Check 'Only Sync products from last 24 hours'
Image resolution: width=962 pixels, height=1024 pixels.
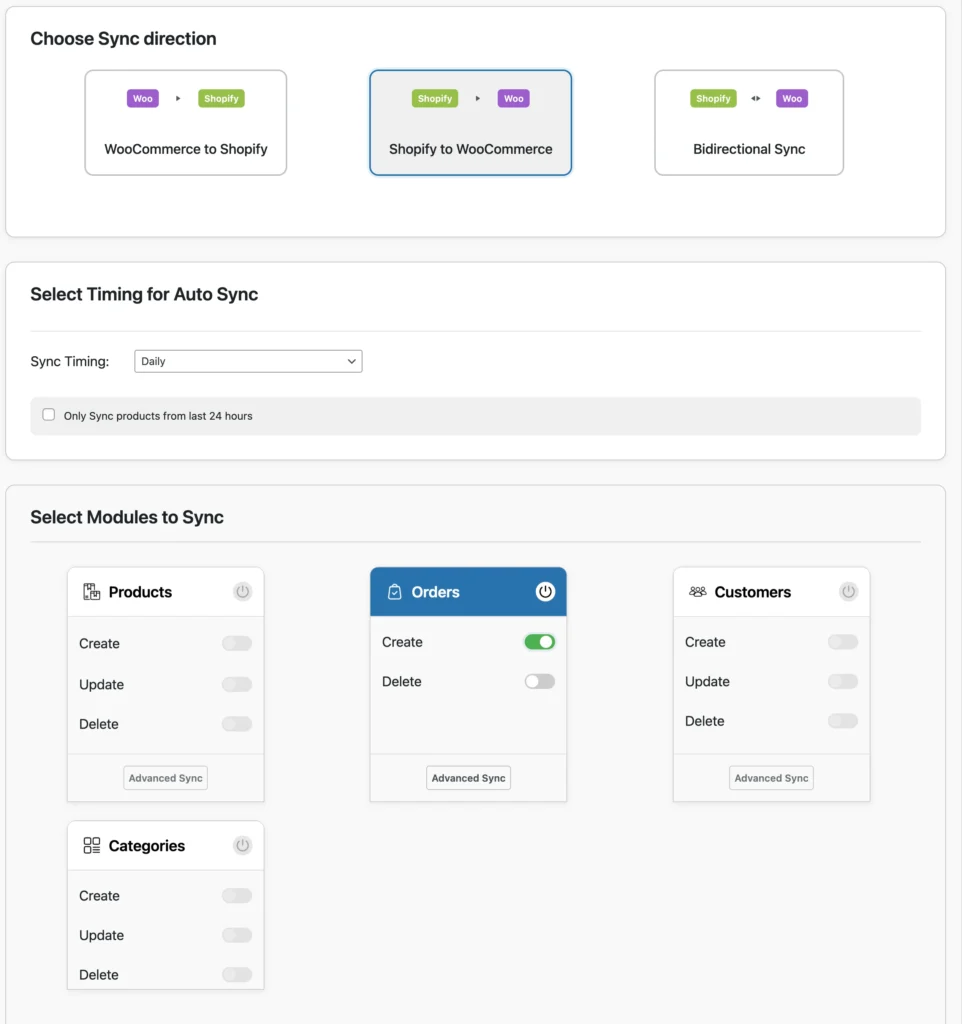click(x=48, y=413)
